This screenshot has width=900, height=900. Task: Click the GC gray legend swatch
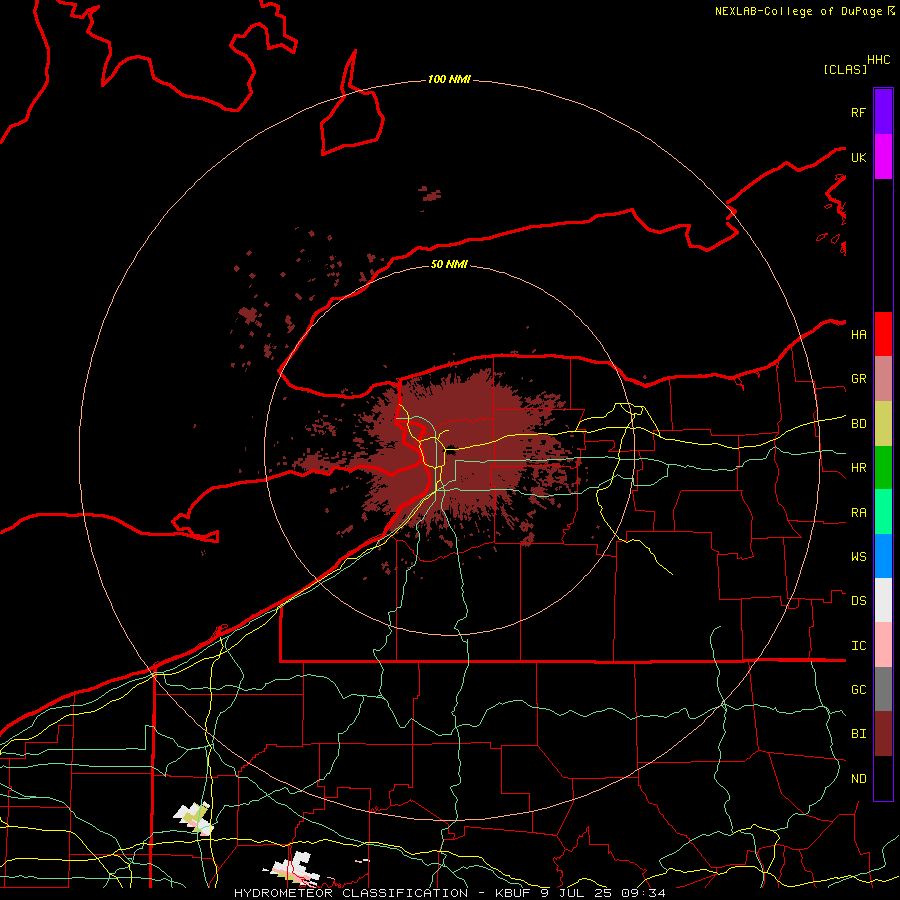pyautogui.click(x=883, y=689)
